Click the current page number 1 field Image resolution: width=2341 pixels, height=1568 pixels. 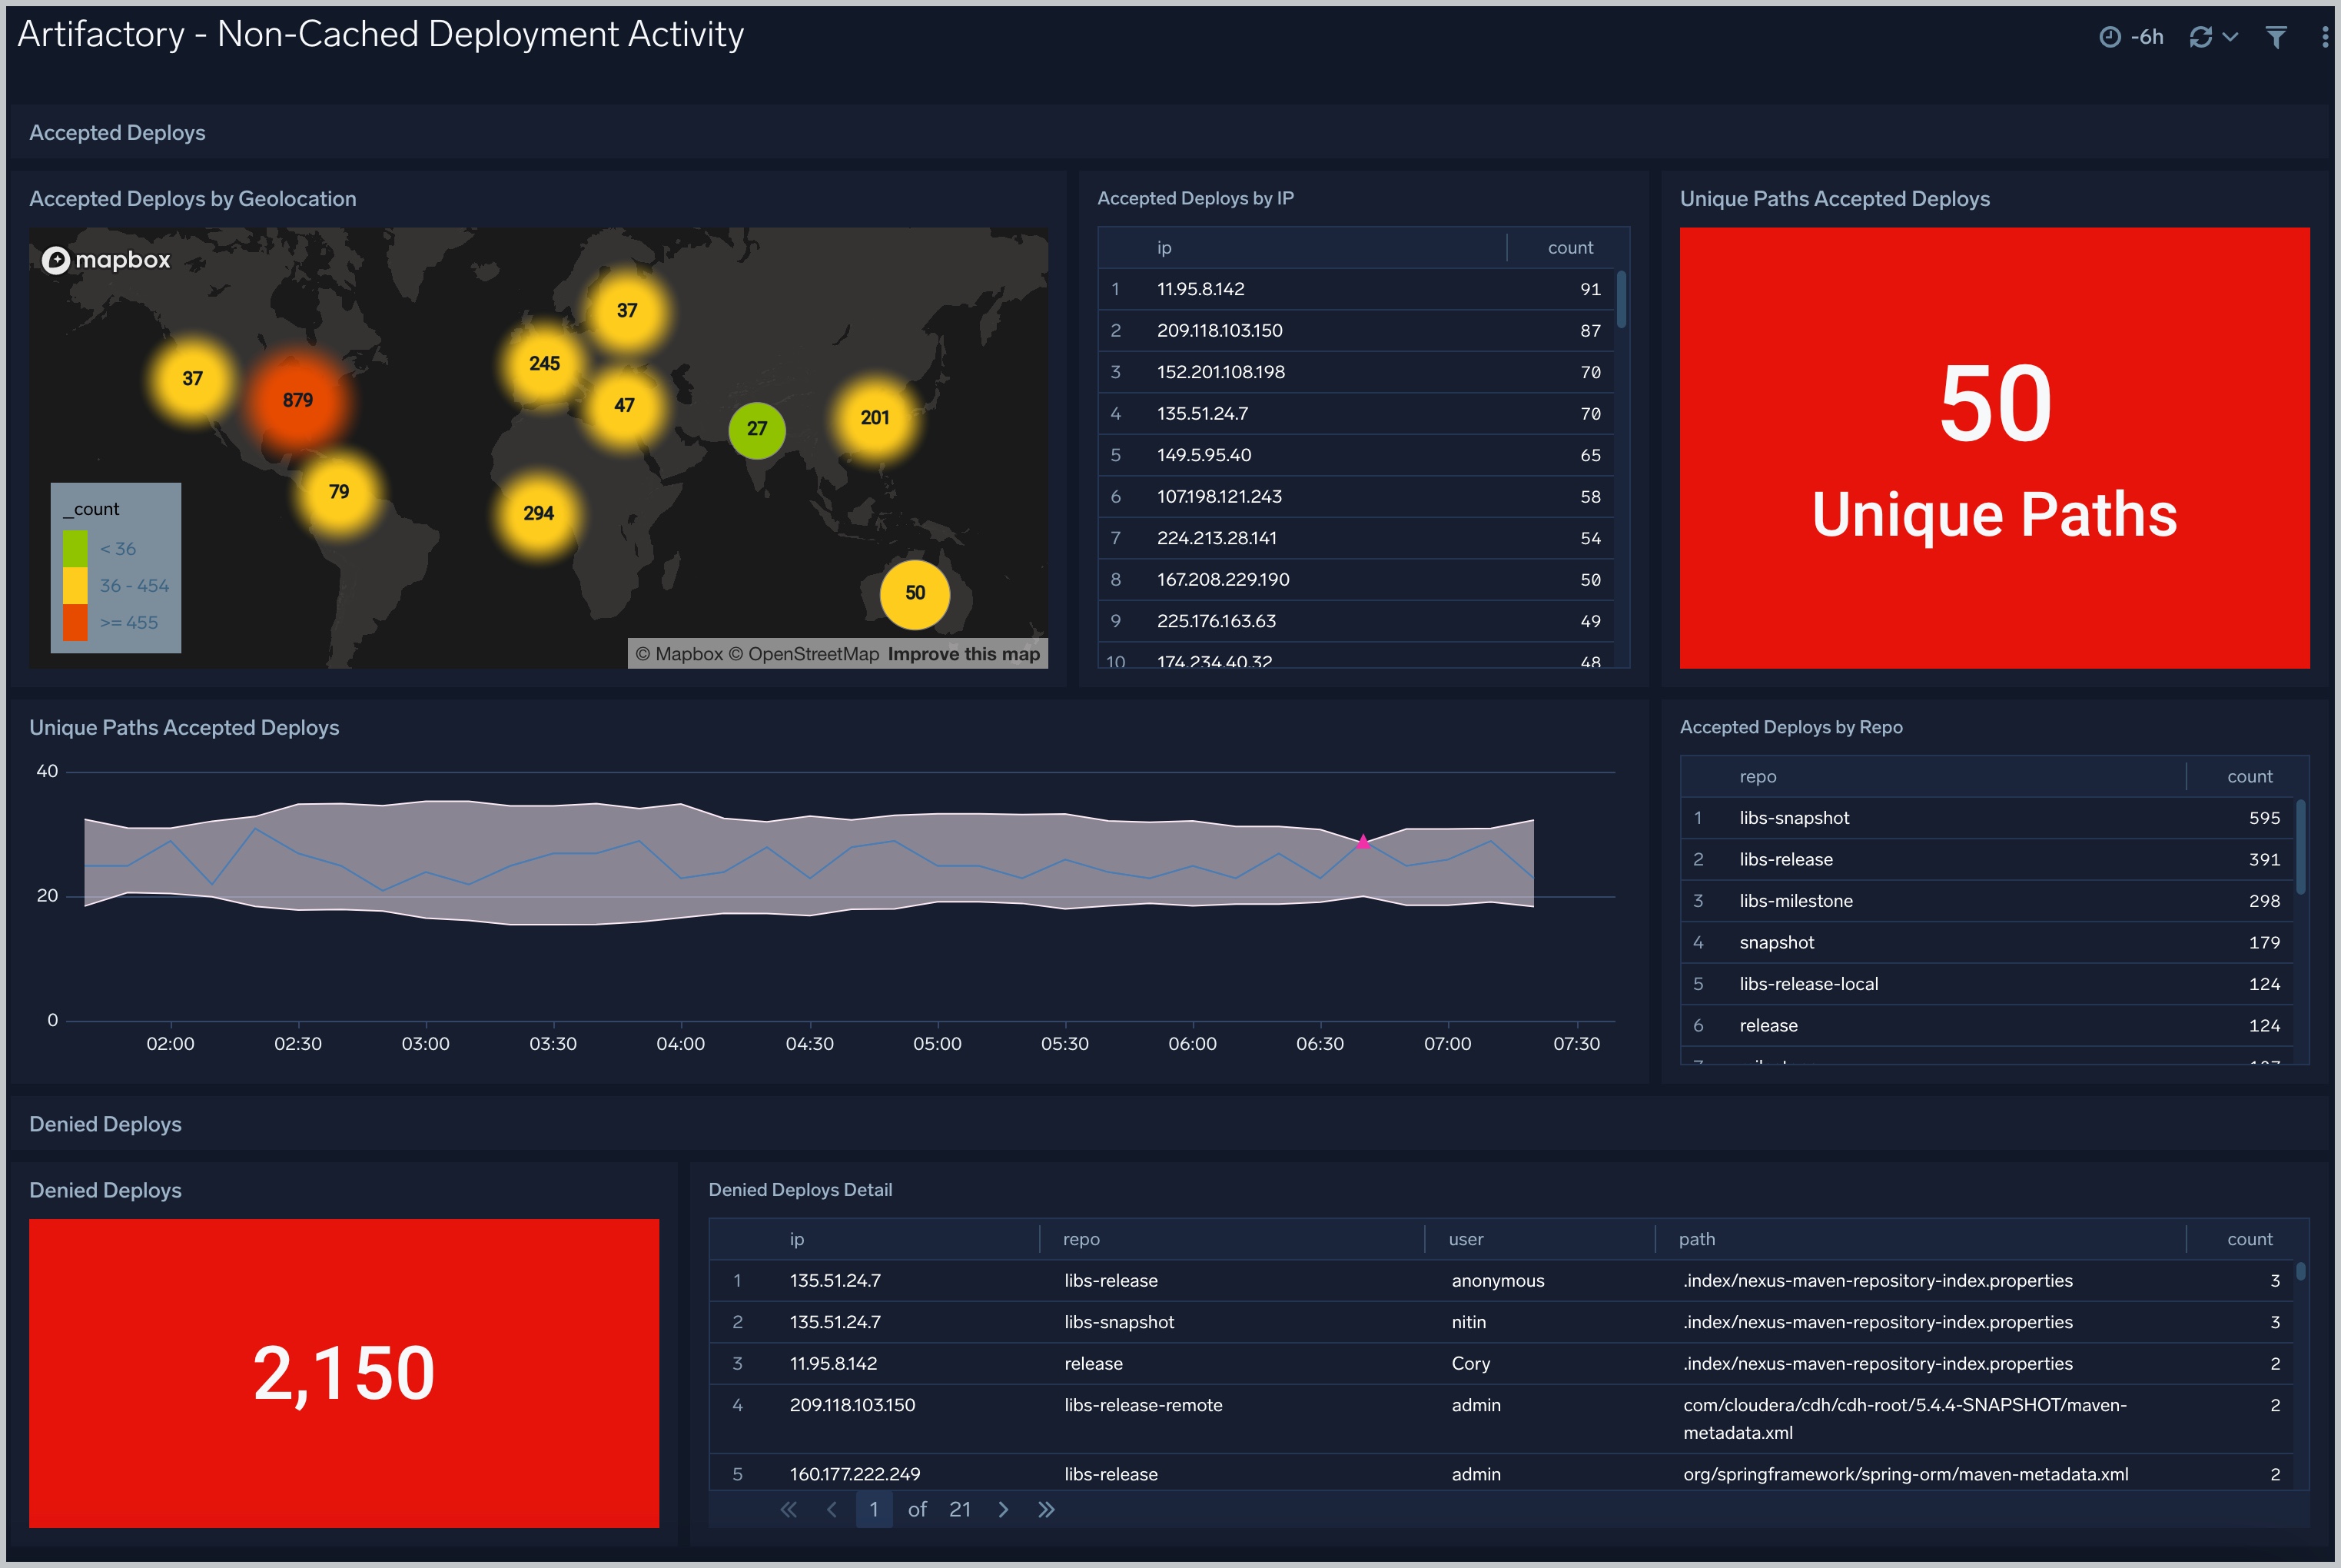pos(873,1509)
